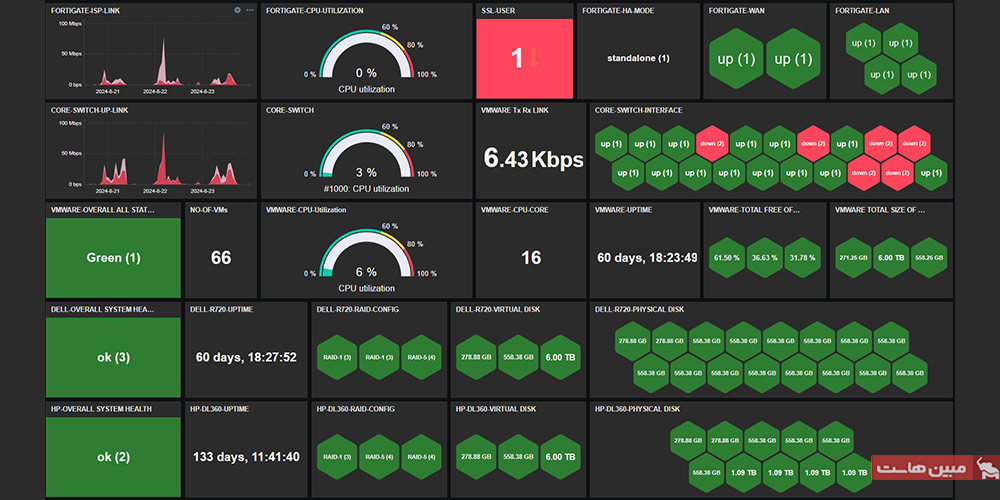1000x500 pixels.
Task: Select the standalone (1) HA mode value
Action: pos(638,59)
